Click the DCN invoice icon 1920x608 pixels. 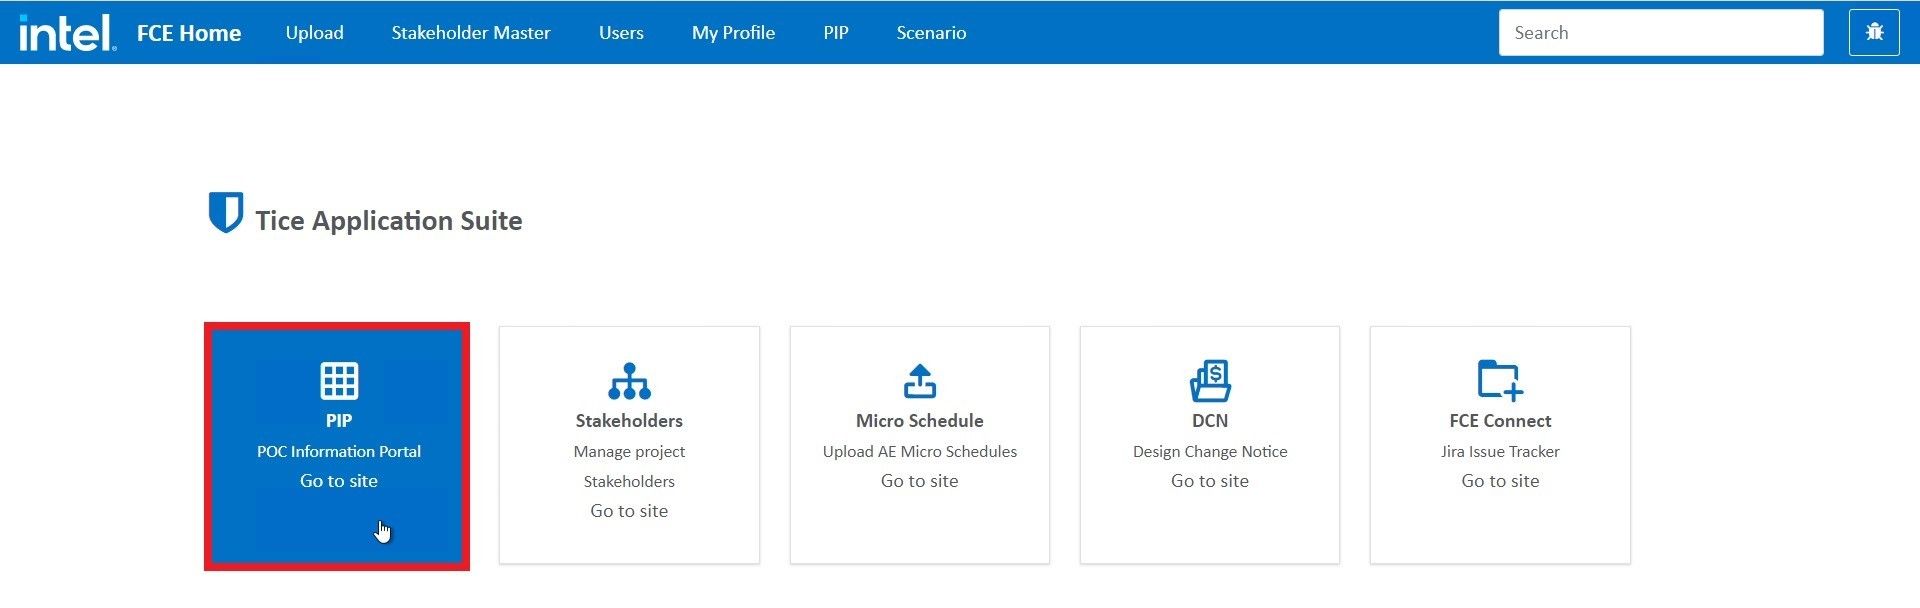click(x=1210, y=380)
